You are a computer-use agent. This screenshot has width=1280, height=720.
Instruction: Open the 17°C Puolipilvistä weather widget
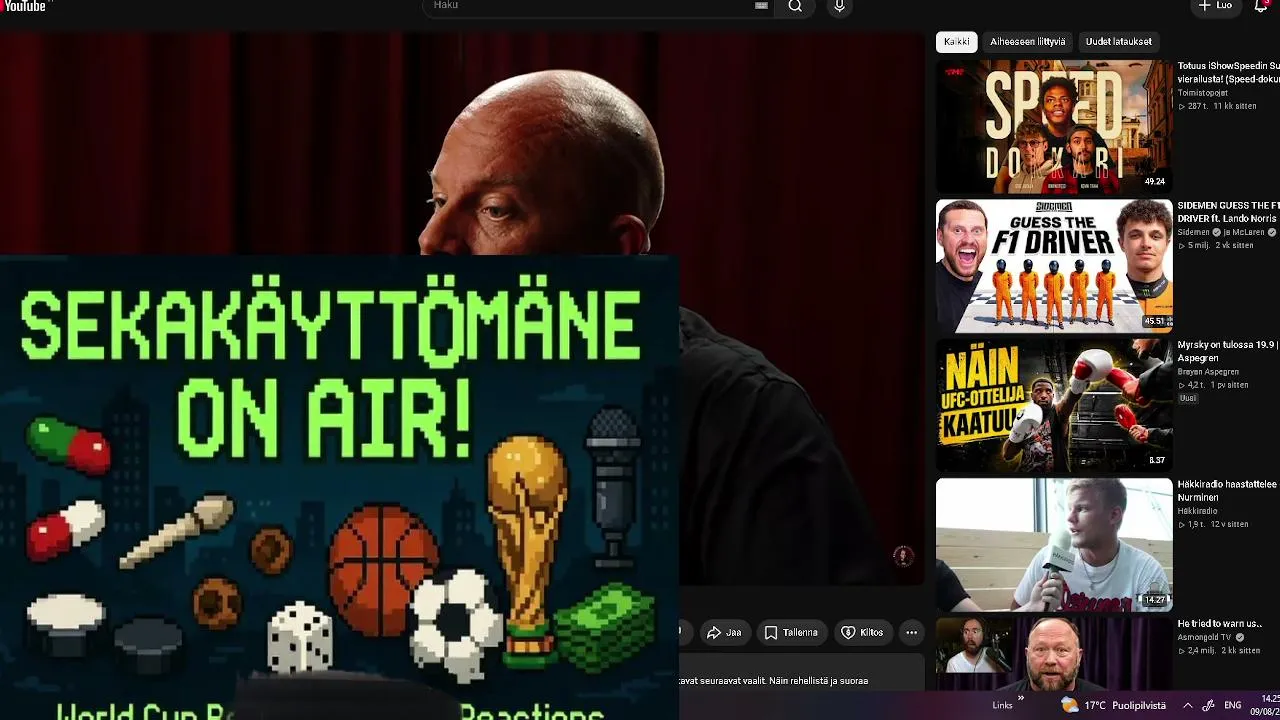tap(1114, 706)
